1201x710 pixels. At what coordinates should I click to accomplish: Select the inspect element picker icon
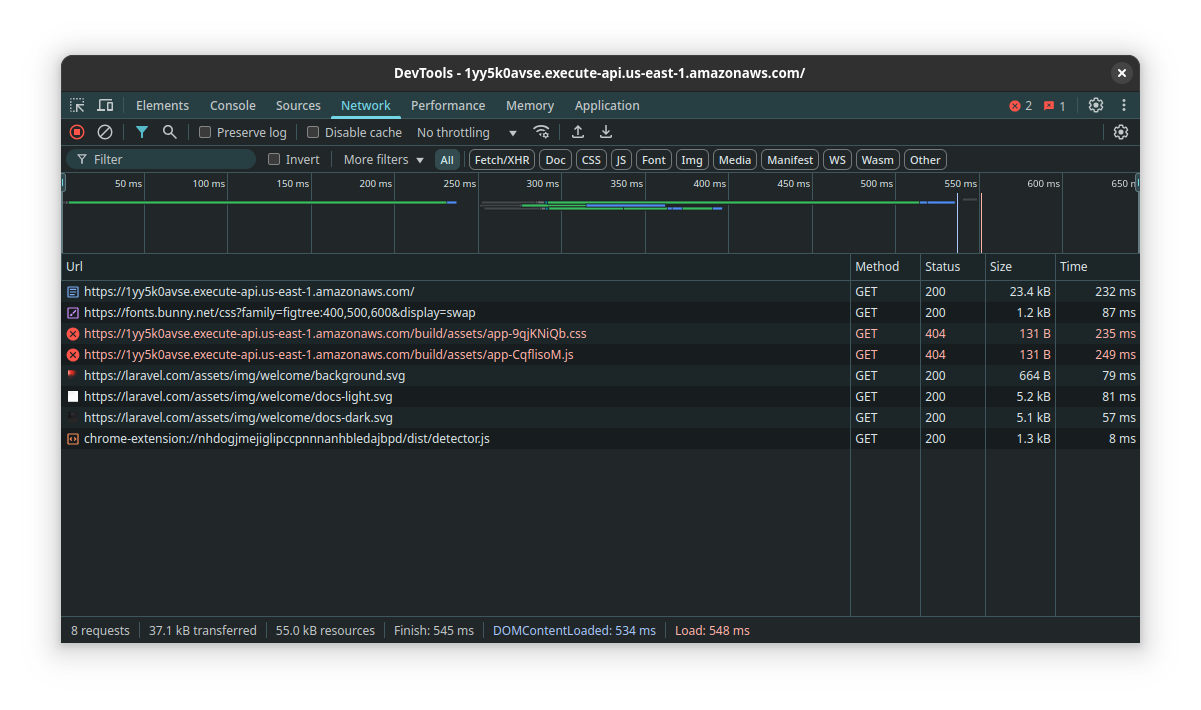point(77,105)
